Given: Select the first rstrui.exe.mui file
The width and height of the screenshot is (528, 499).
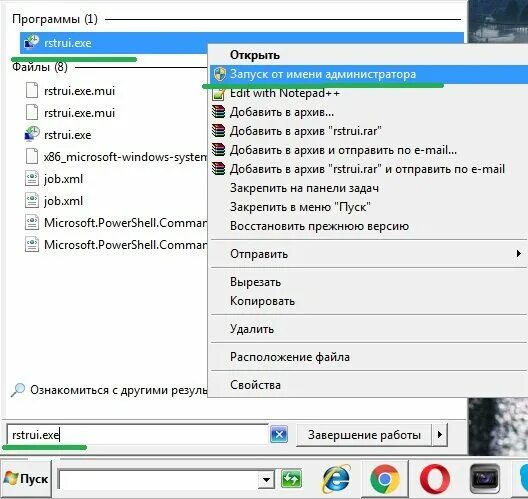Looking at the screenshot, I should (x=79, y=91).
